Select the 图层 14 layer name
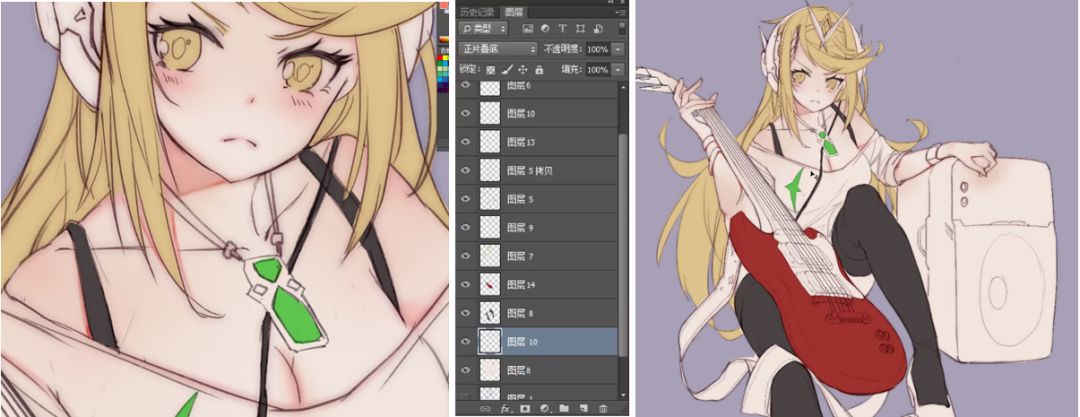The width and height of the screenshot is (1080, 417). point(521,285)
